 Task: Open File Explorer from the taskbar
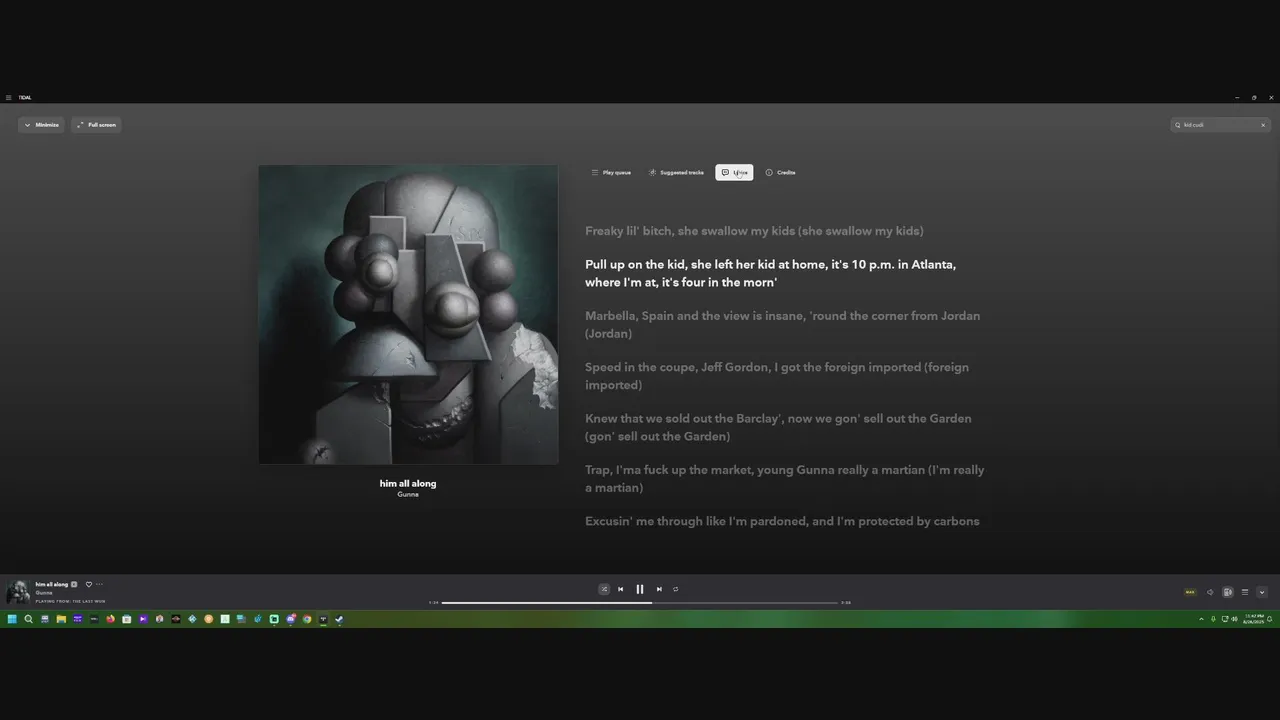point(61,619)
